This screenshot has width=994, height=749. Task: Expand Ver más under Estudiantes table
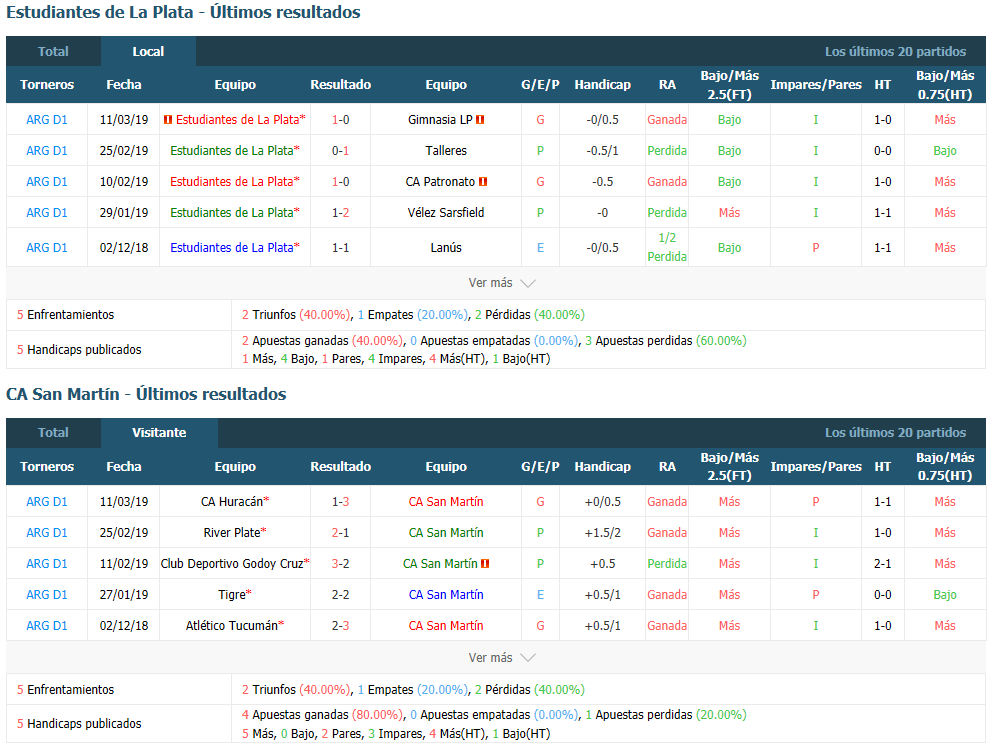tap(502, 283)
